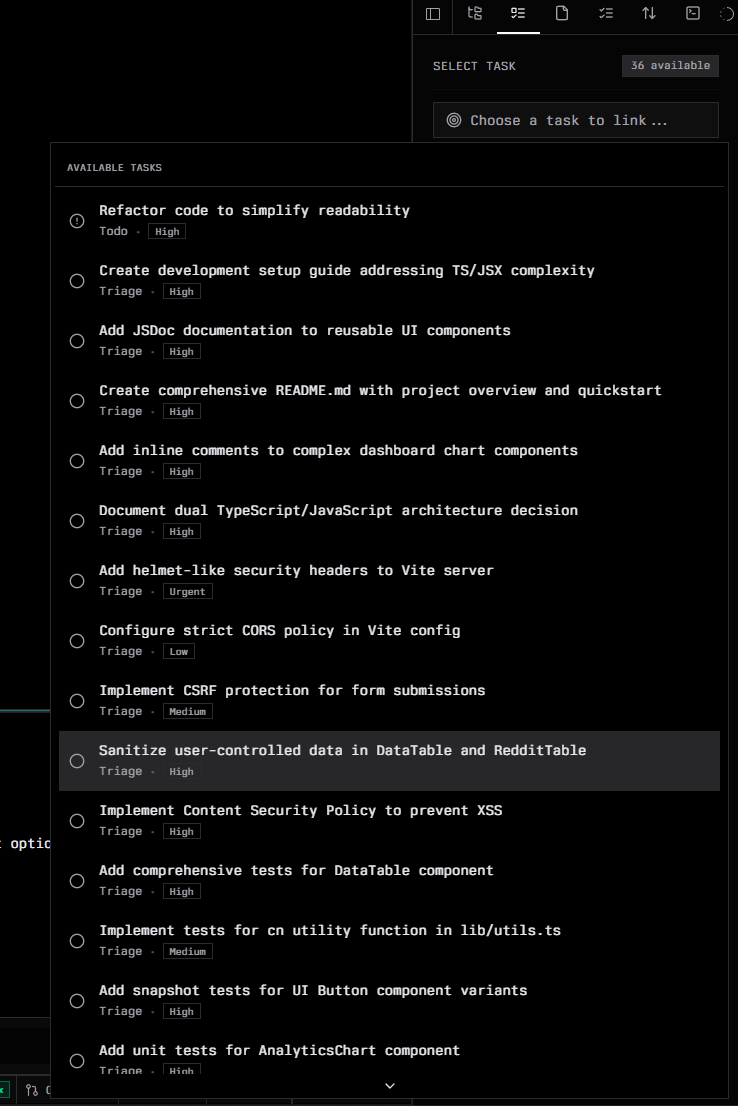Click the down chevron below task list

coord(389,1086)
